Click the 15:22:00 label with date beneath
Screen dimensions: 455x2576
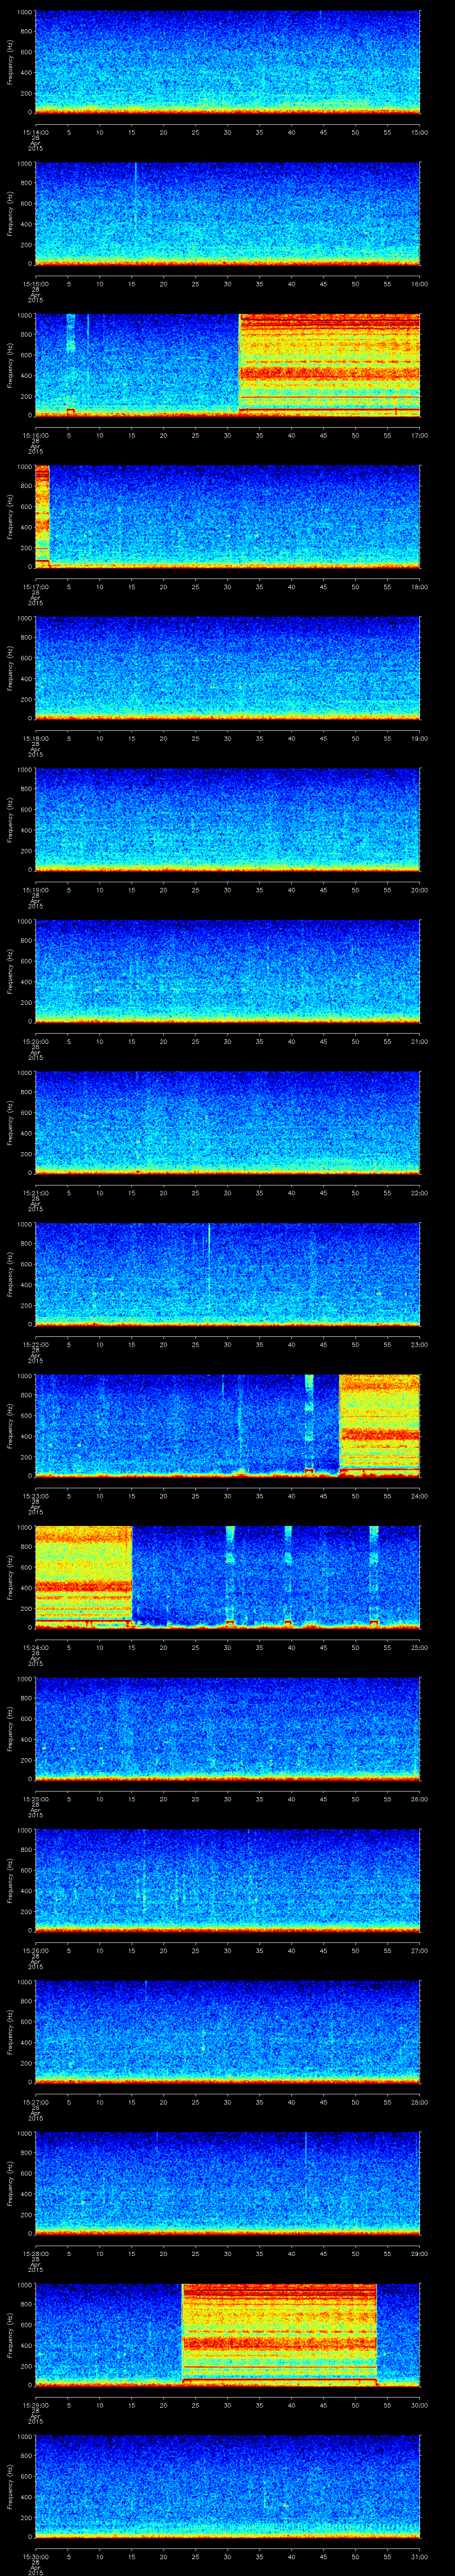pos(35,1351)
